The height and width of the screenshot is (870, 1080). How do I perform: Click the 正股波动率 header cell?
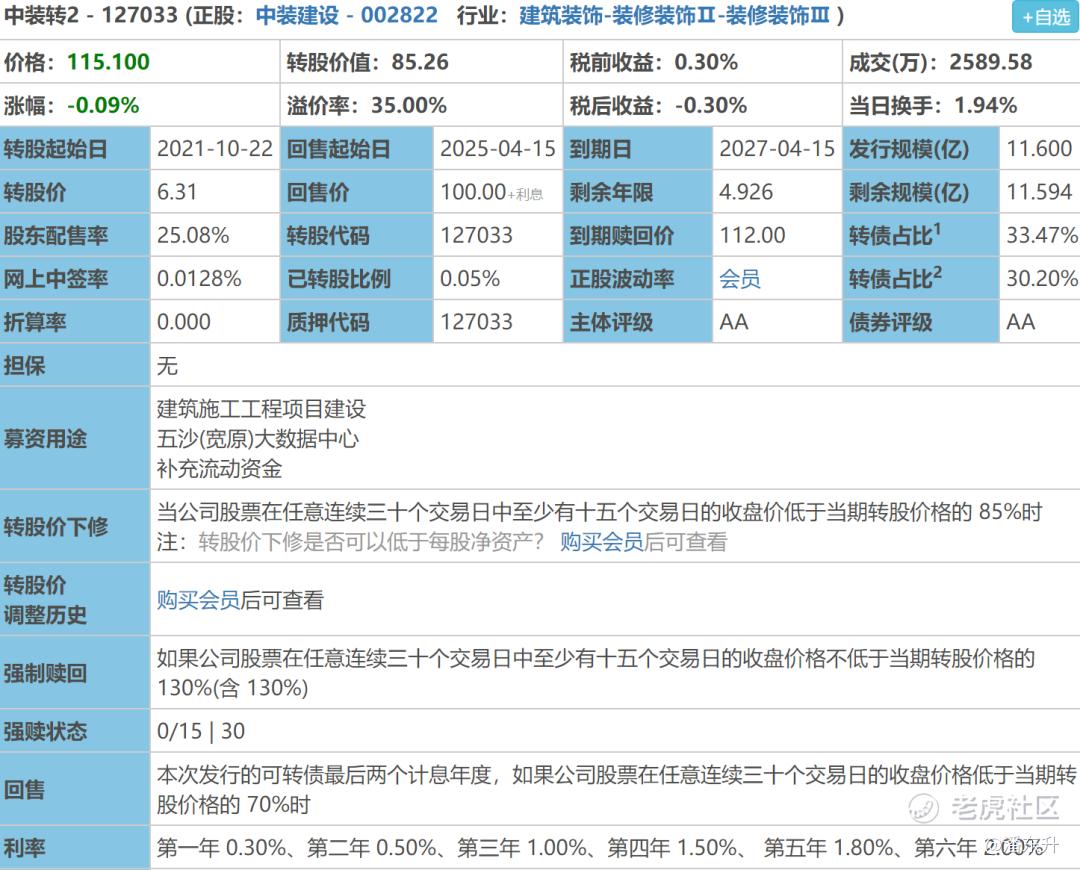pyautogui.click(x=638, y=279)
